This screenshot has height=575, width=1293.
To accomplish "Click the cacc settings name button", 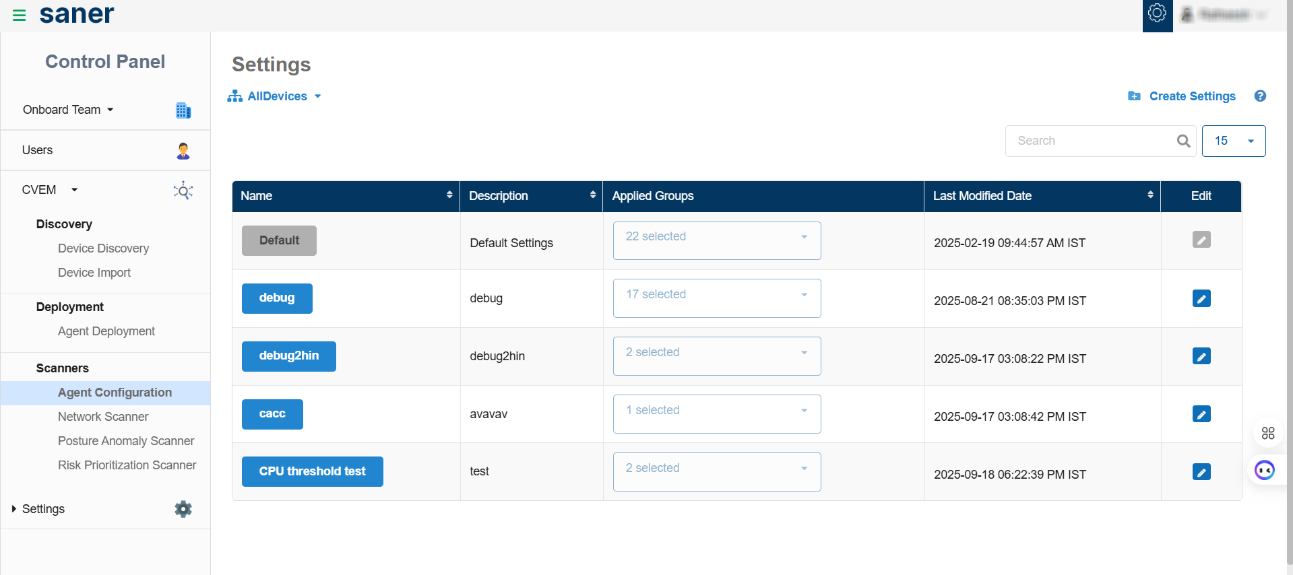I will click(272, 414).
